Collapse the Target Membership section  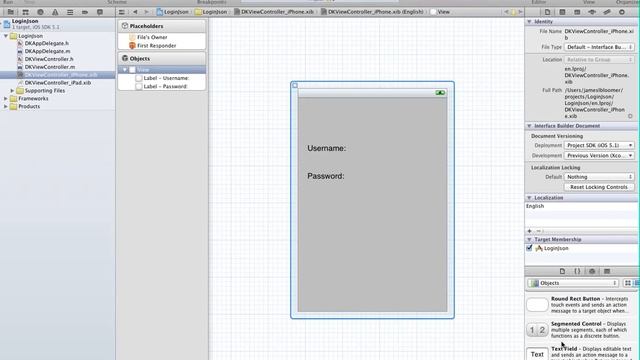(x=529, y=240)
